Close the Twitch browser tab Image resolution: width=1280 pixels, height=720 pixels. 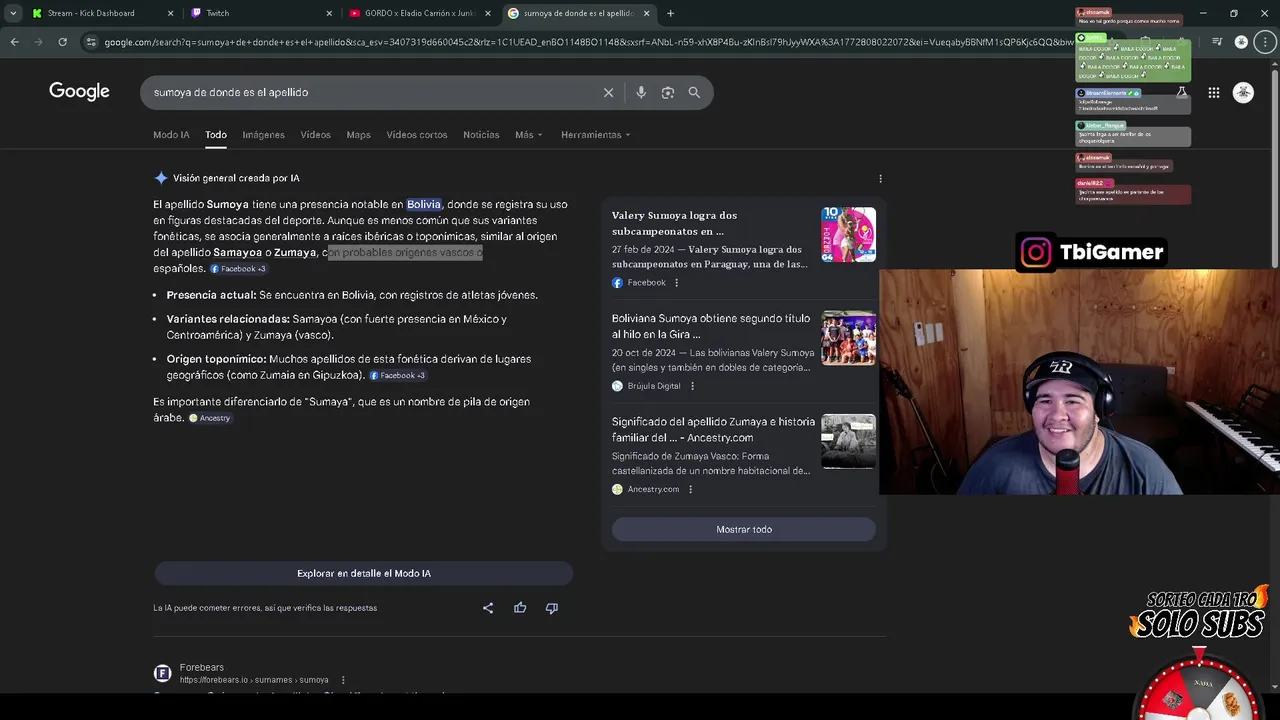(329, 13)
